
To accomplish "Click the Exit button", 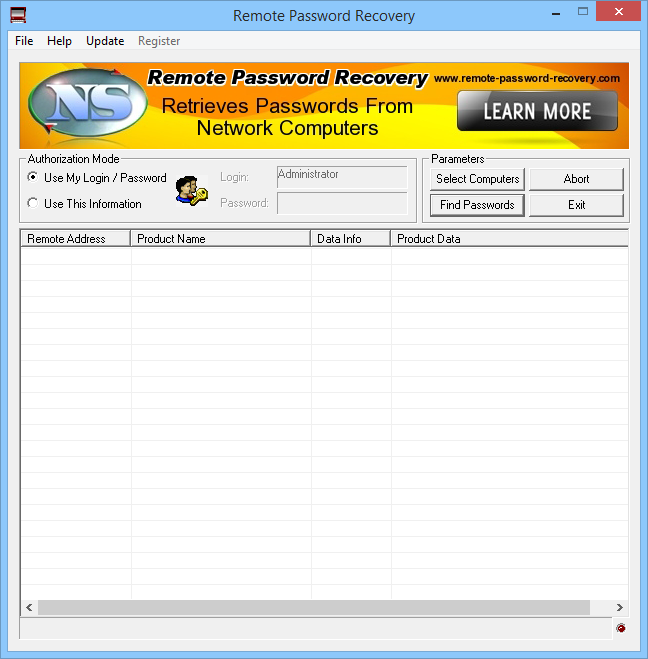I will 576,205.
